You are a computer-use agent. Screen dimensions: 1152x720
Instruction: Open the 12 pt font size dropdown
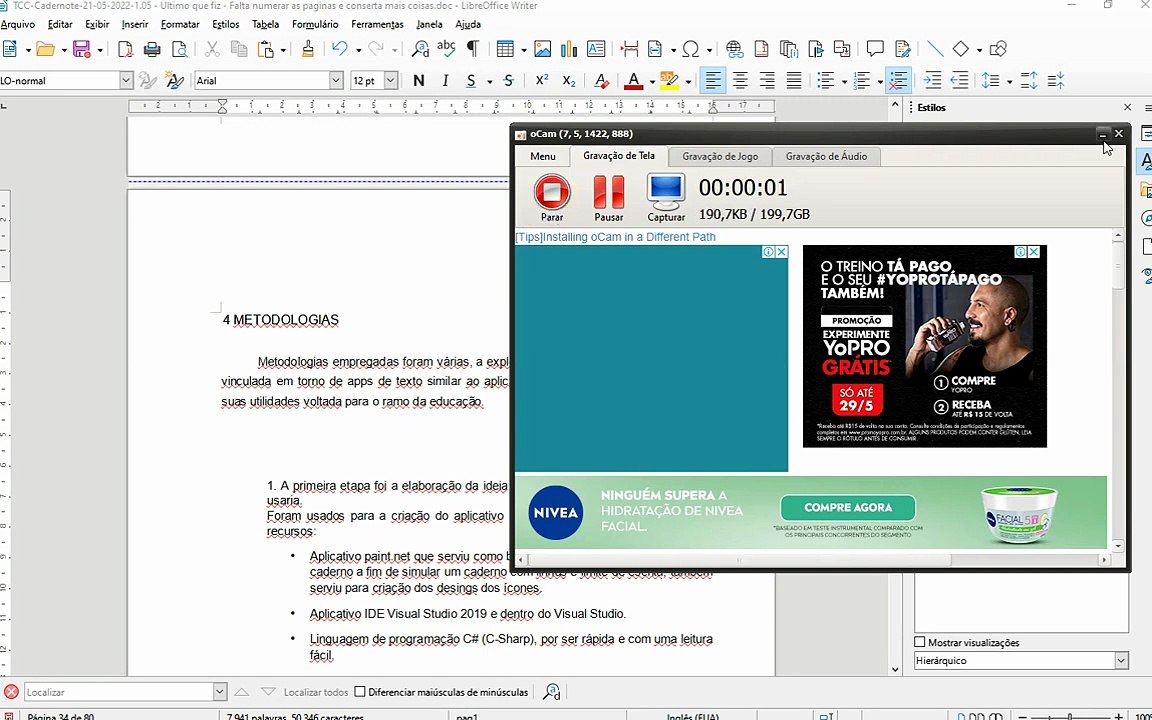tap(391, 81)
